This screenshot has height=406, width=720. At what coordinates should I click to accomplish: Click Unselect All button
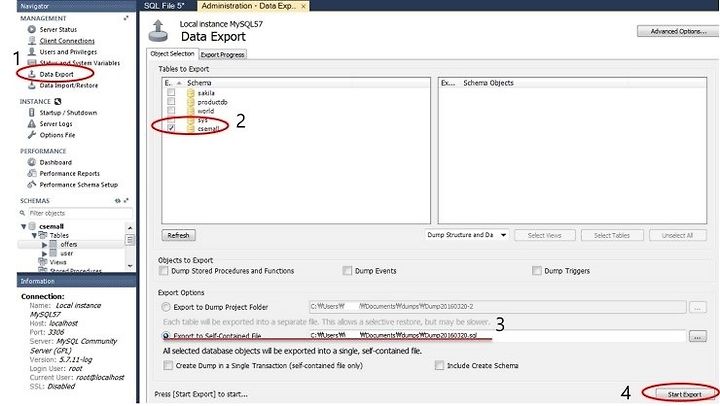677,235
